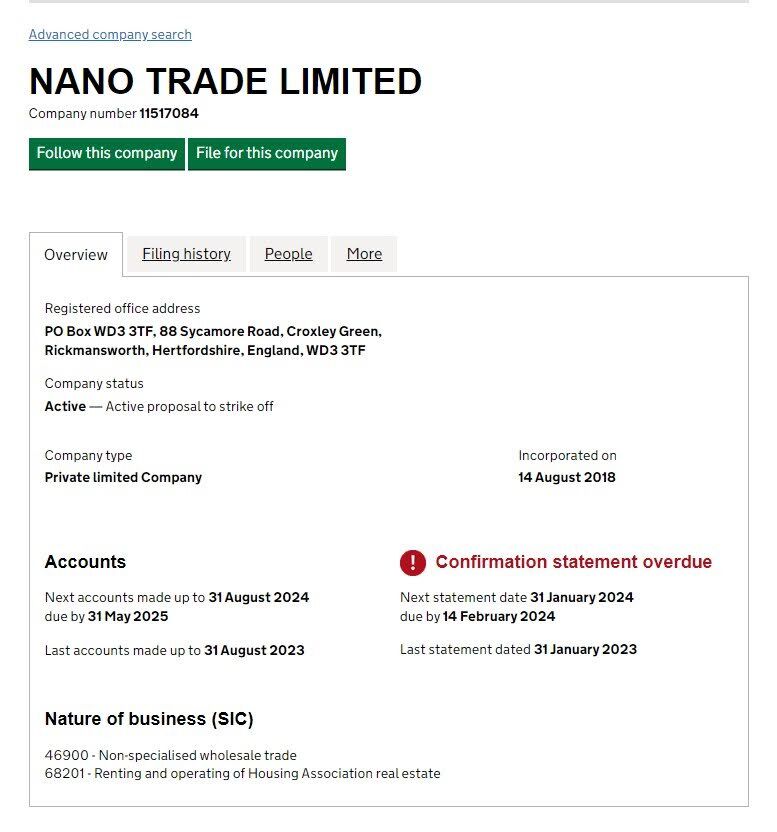
Task: Click the File for this company button
Action: tap(267, 154)
